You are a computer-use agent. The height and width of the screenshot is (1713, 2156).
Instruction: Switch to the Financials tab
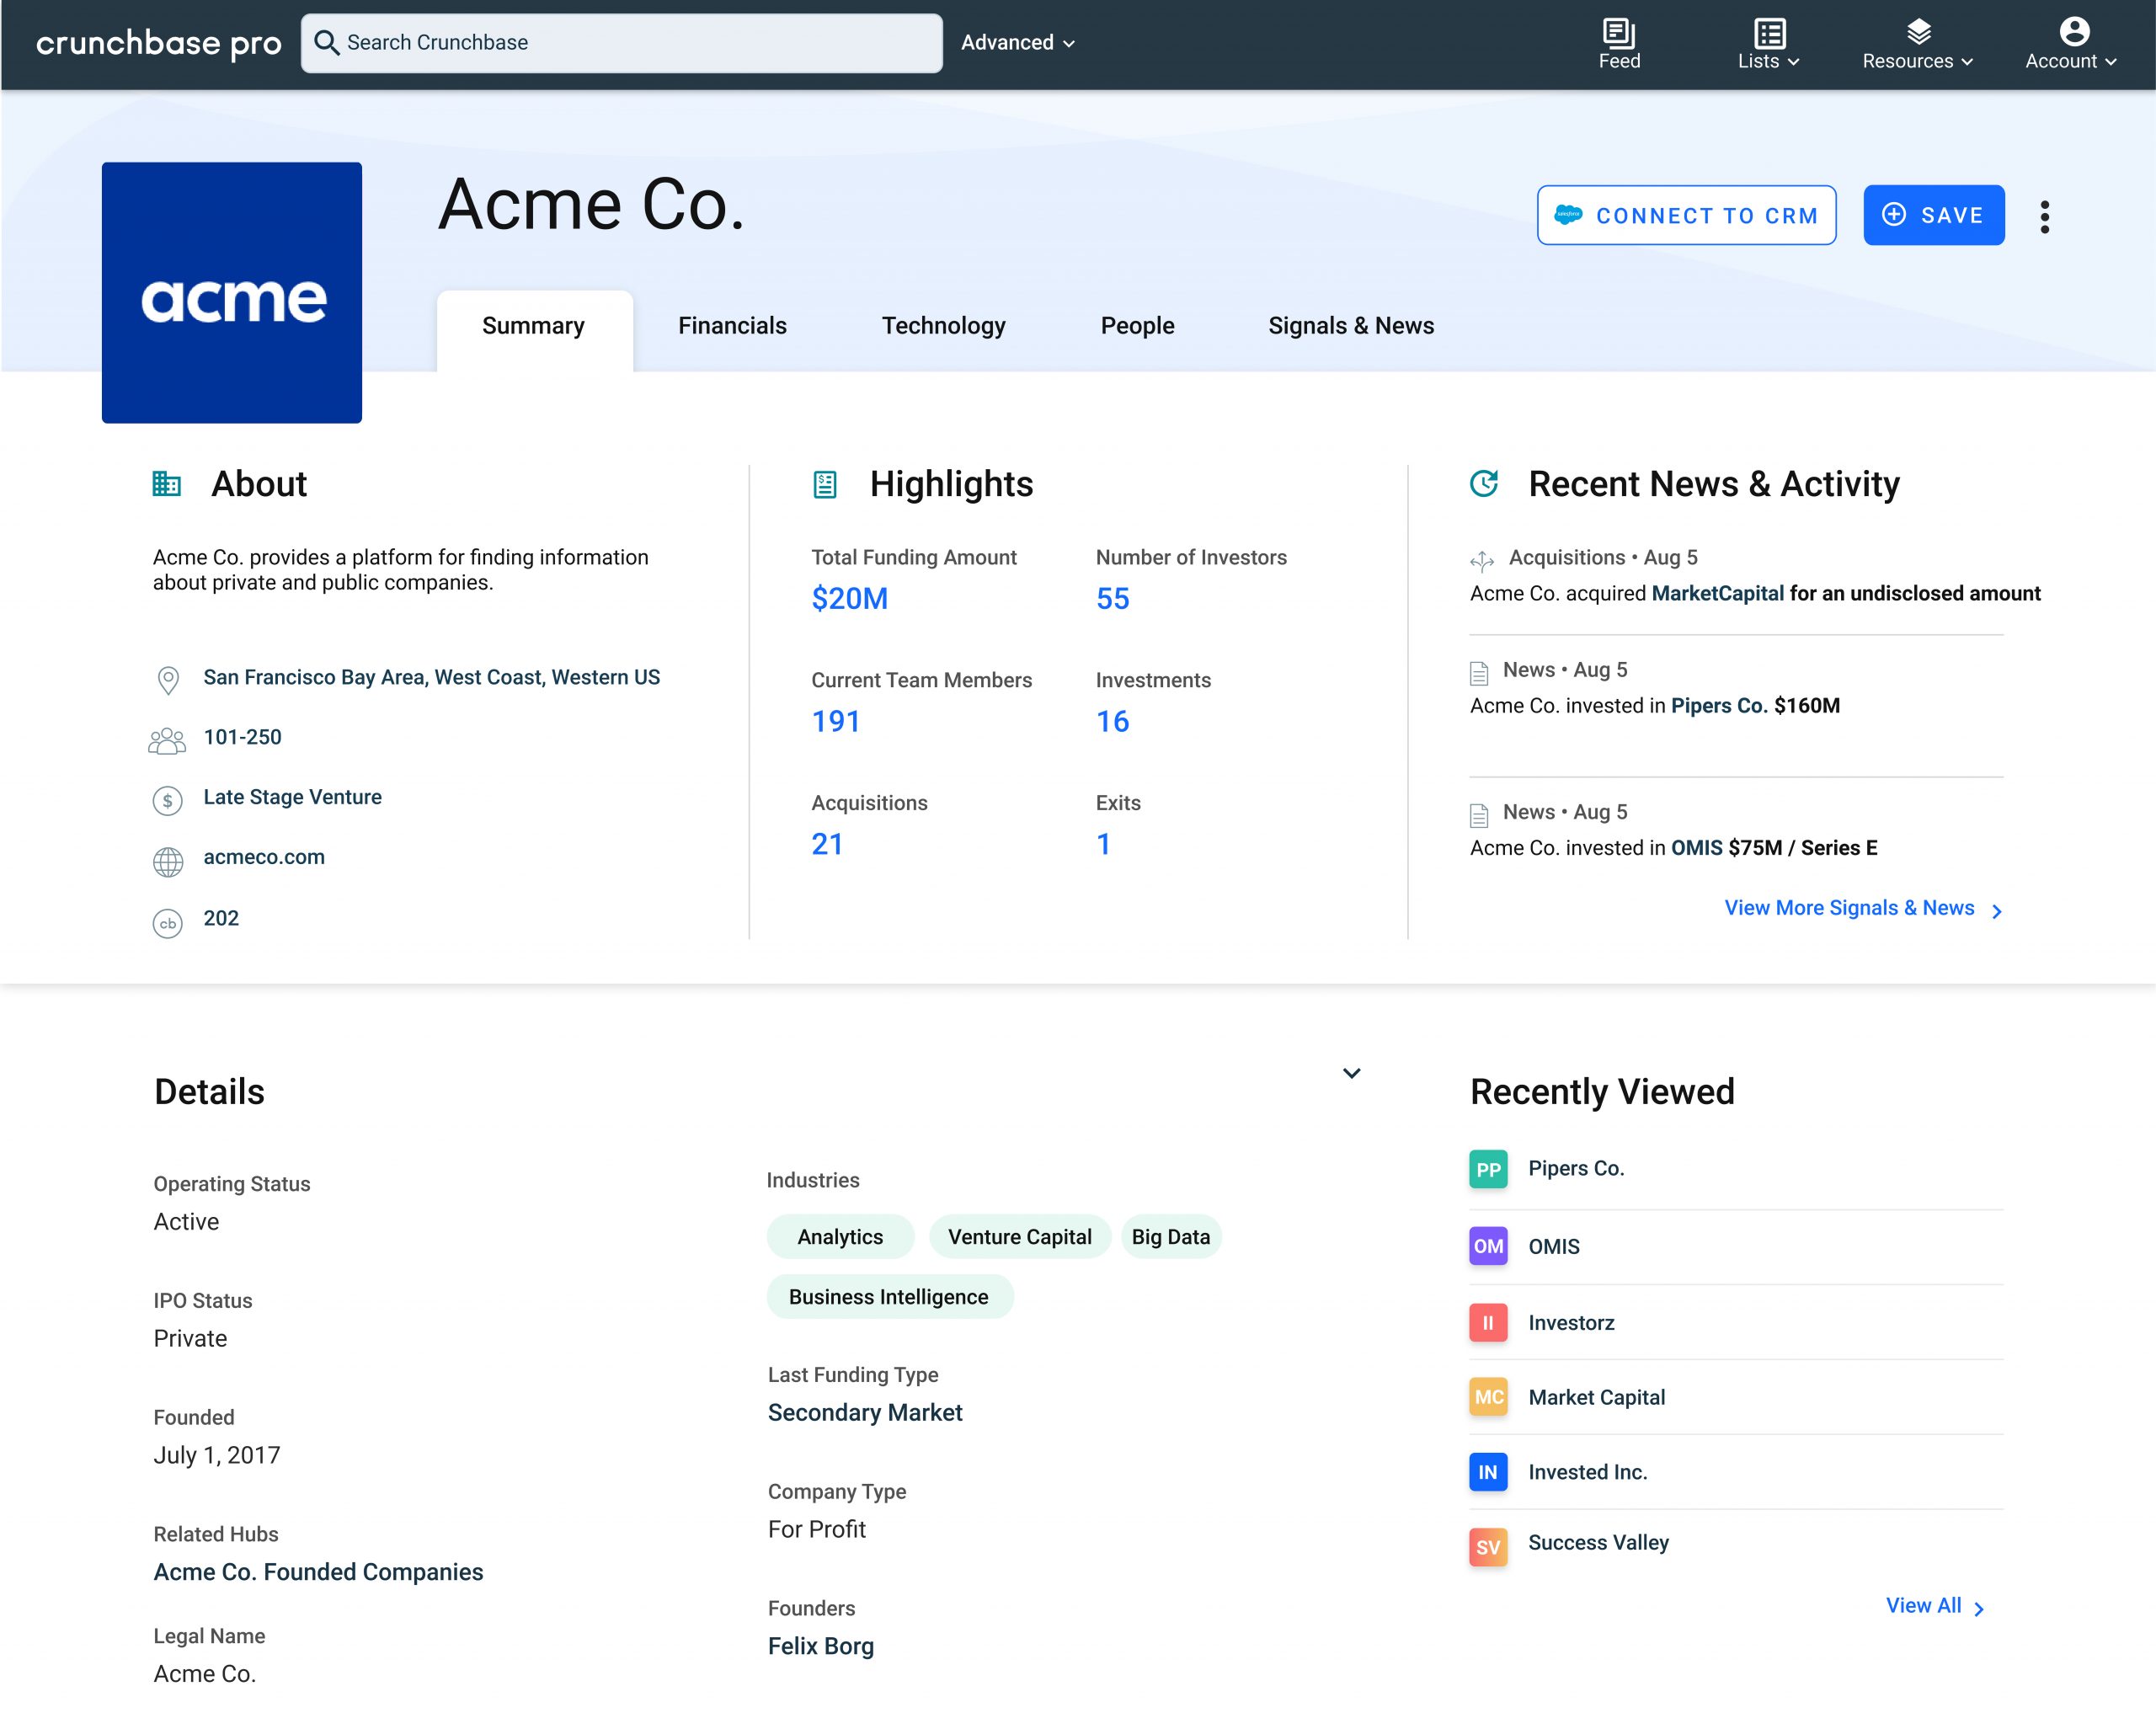[734, 325]
